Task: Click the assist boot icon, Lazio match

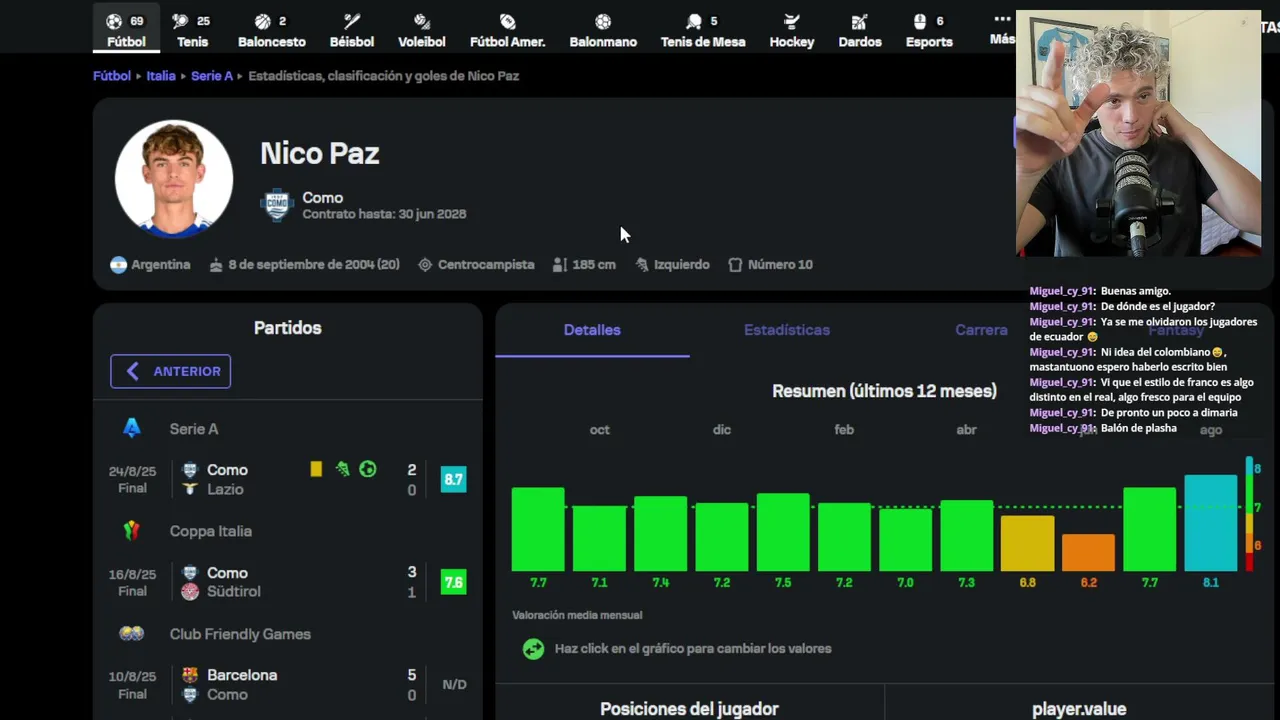Action: tap(342, 469)
